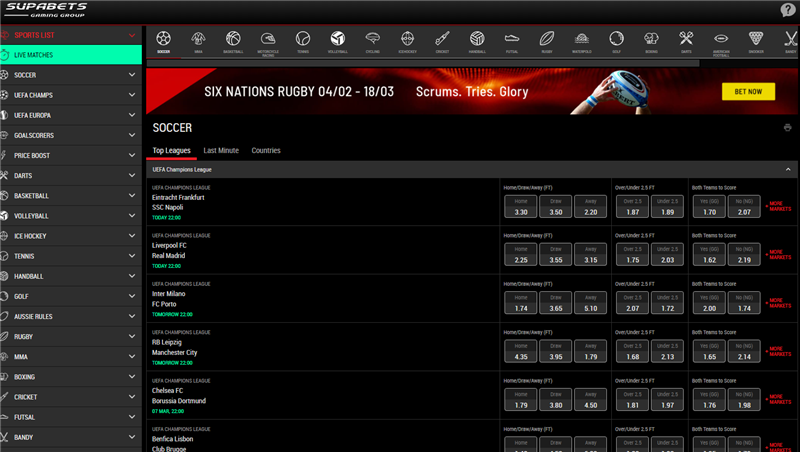Viewport: 800px width, 452px height.
Task: Select Away 1.79 for Manchester City
Action: click(590, 351)
